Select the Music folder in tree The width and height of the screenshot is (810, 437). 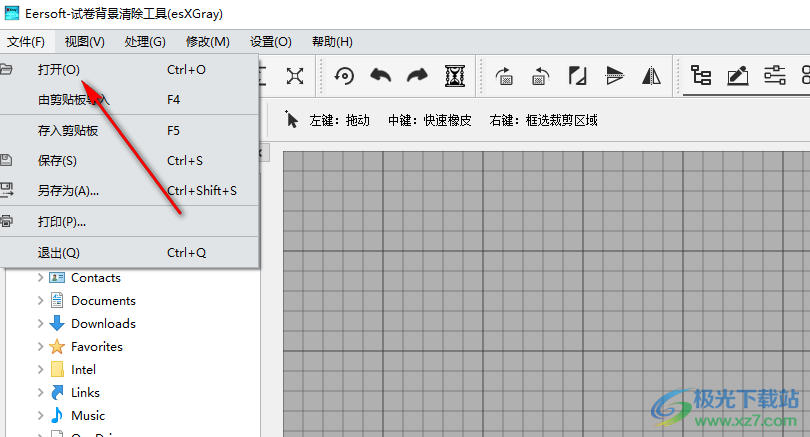[x=88, y=416]
